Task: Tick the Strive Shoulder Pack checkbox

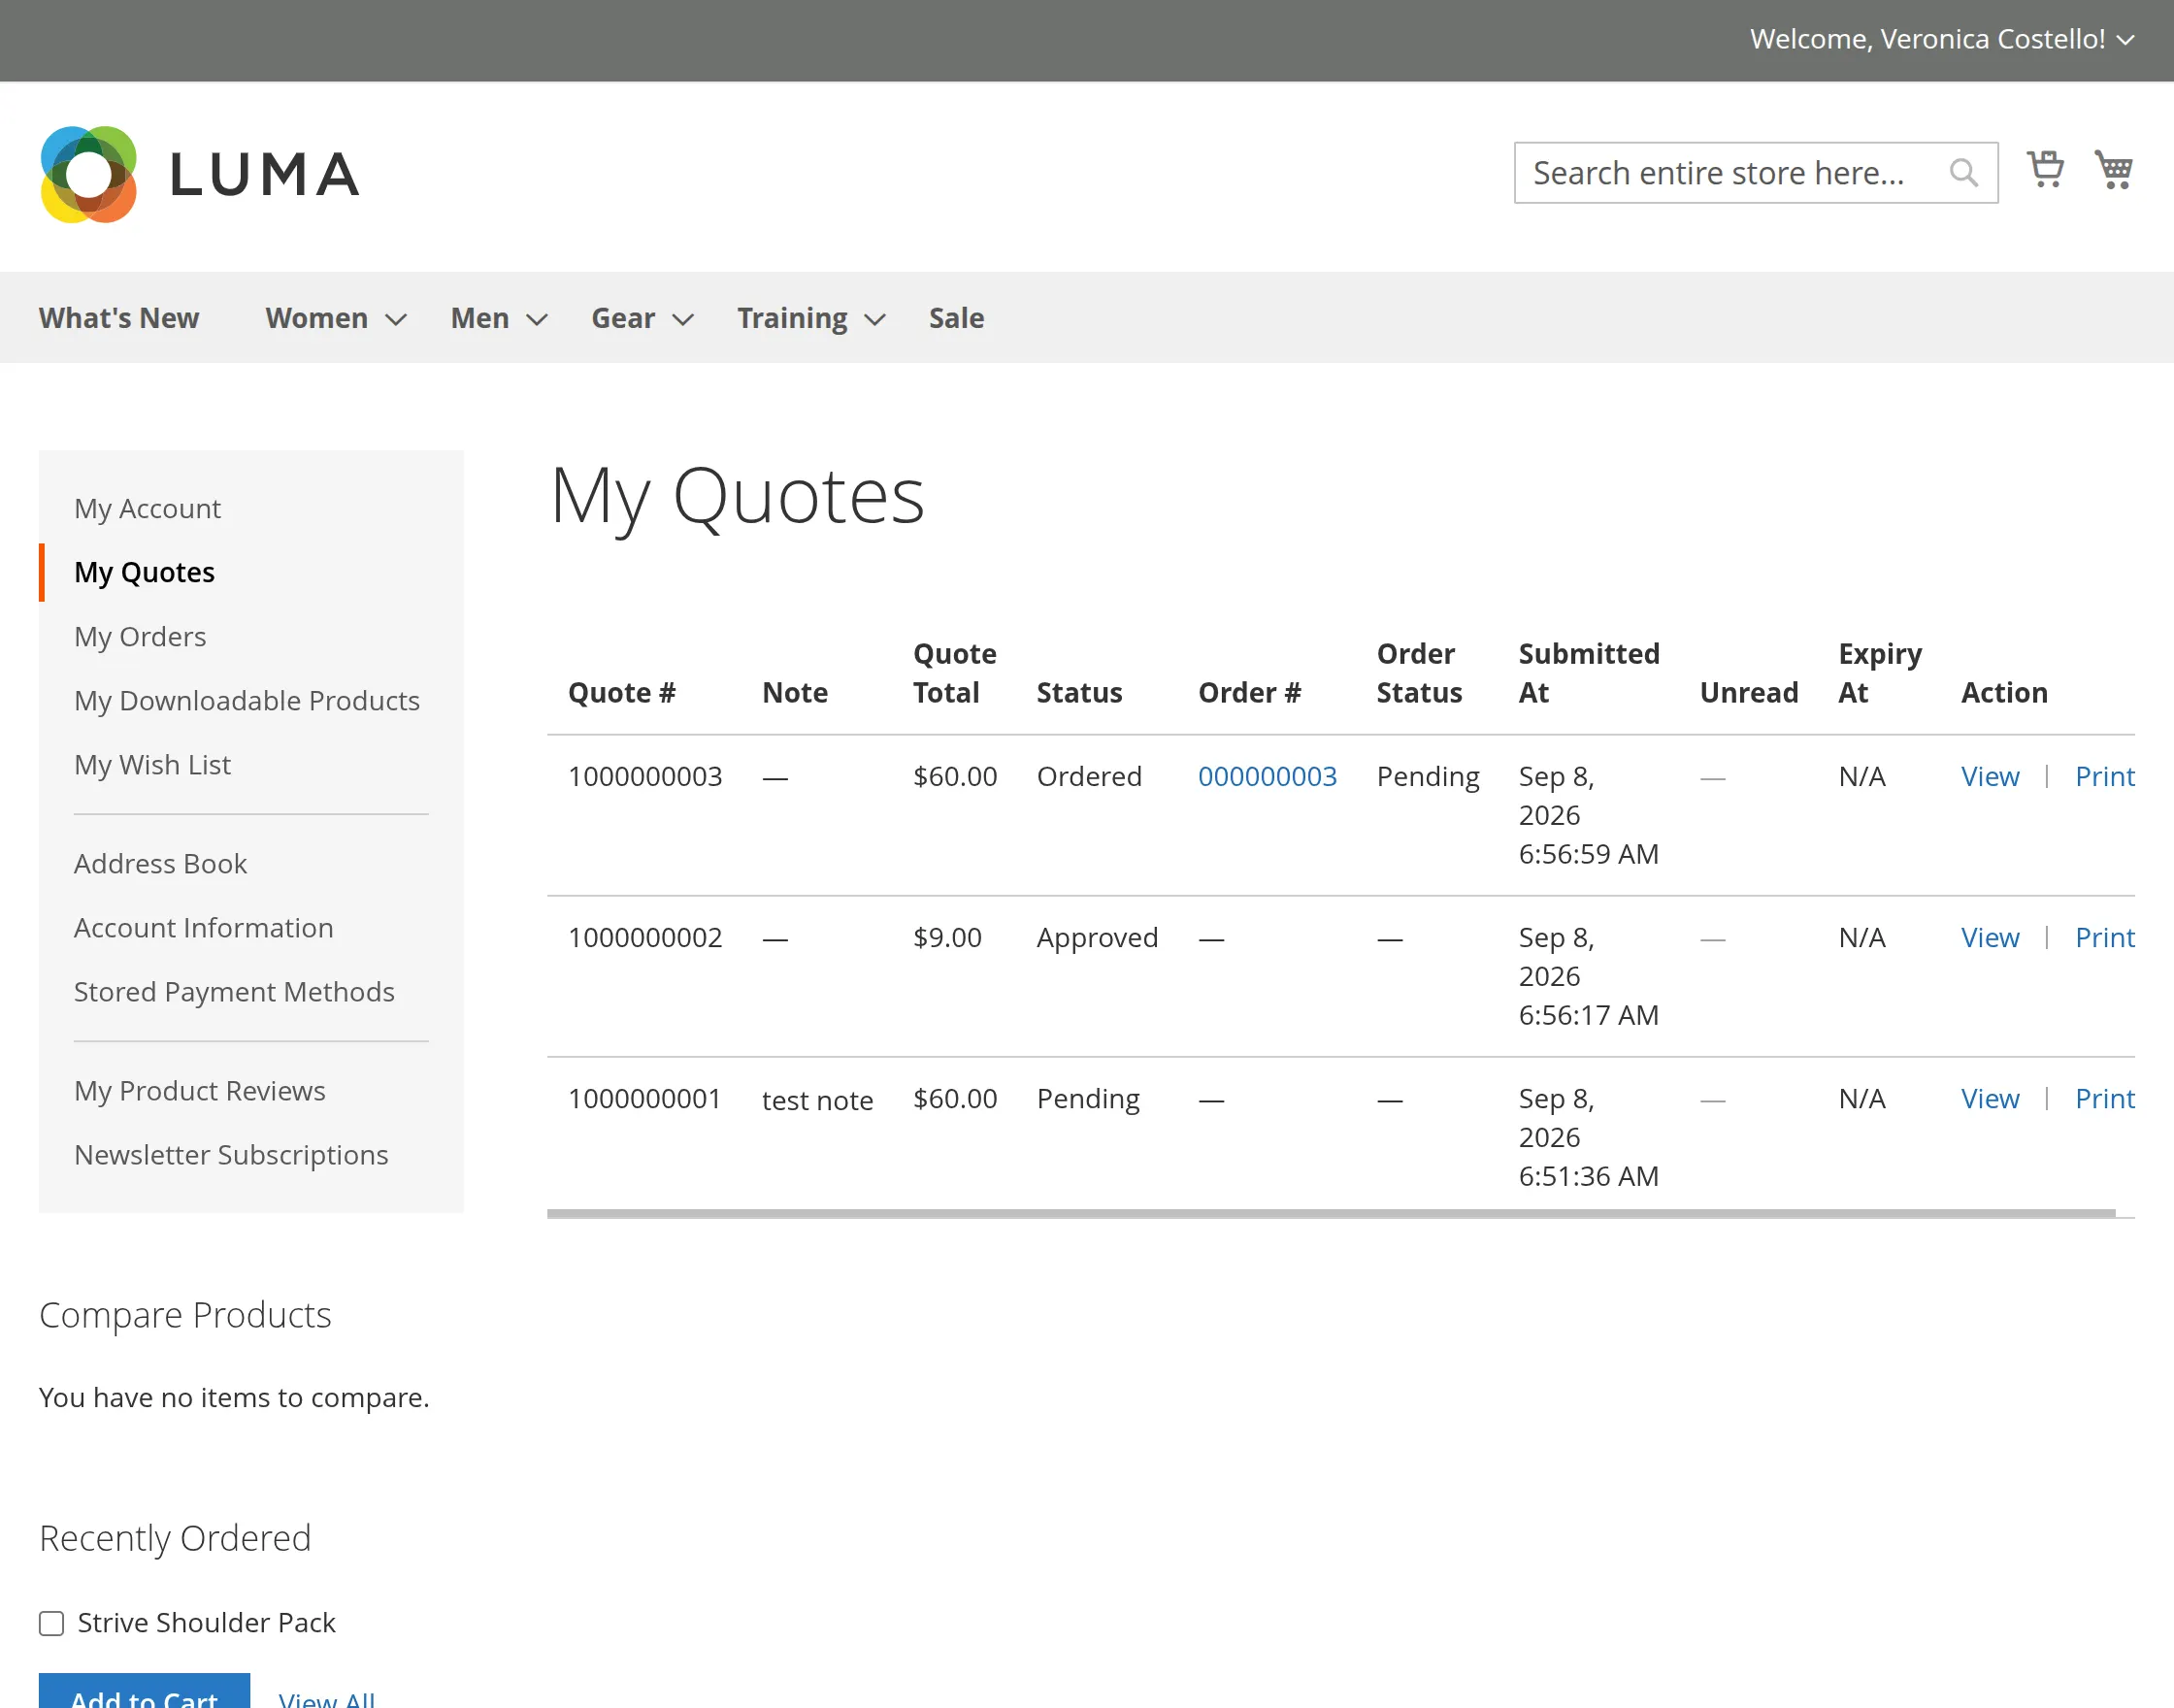Action: (x=51, y=1622)
